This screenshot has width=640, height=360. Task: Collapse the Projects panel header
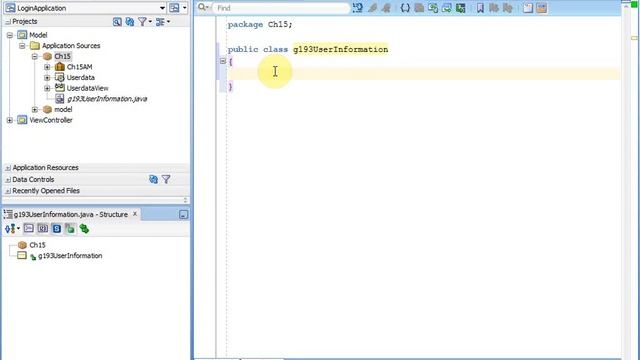[x=8, y=22]
